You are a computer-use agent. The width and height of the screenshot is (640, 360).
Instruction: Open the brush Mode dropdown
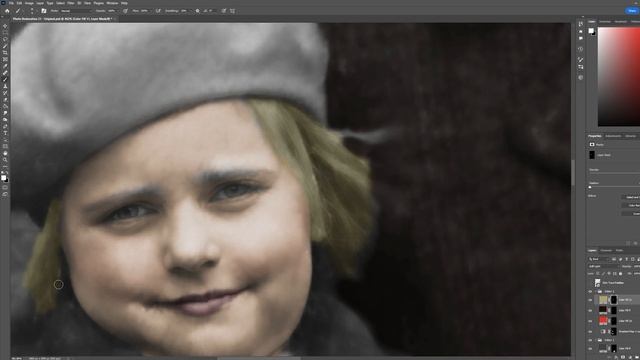76,11
